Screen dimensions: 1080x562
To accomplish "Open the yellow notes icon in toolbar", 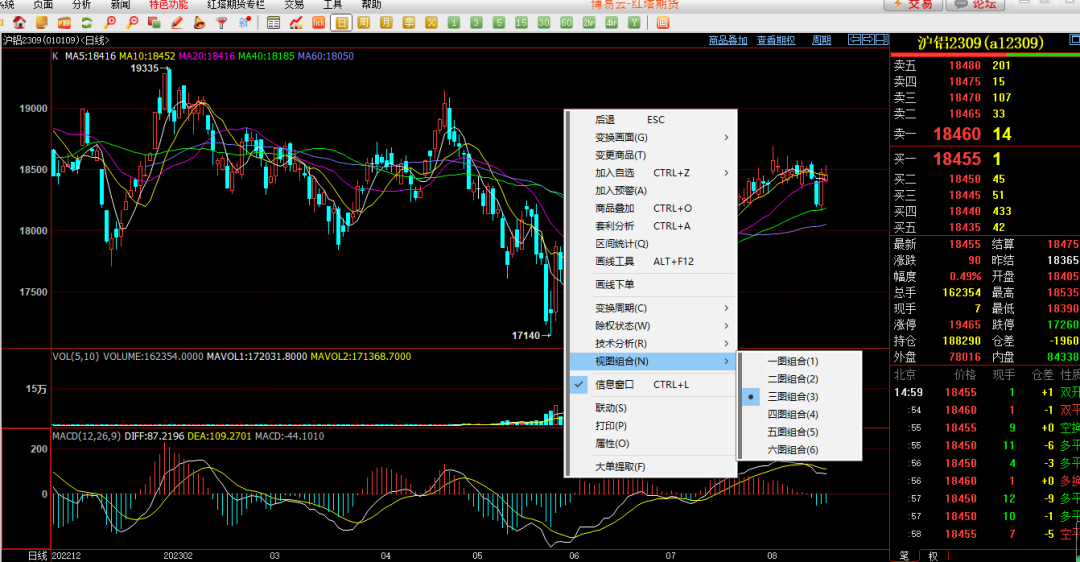I will coord(41,23).
